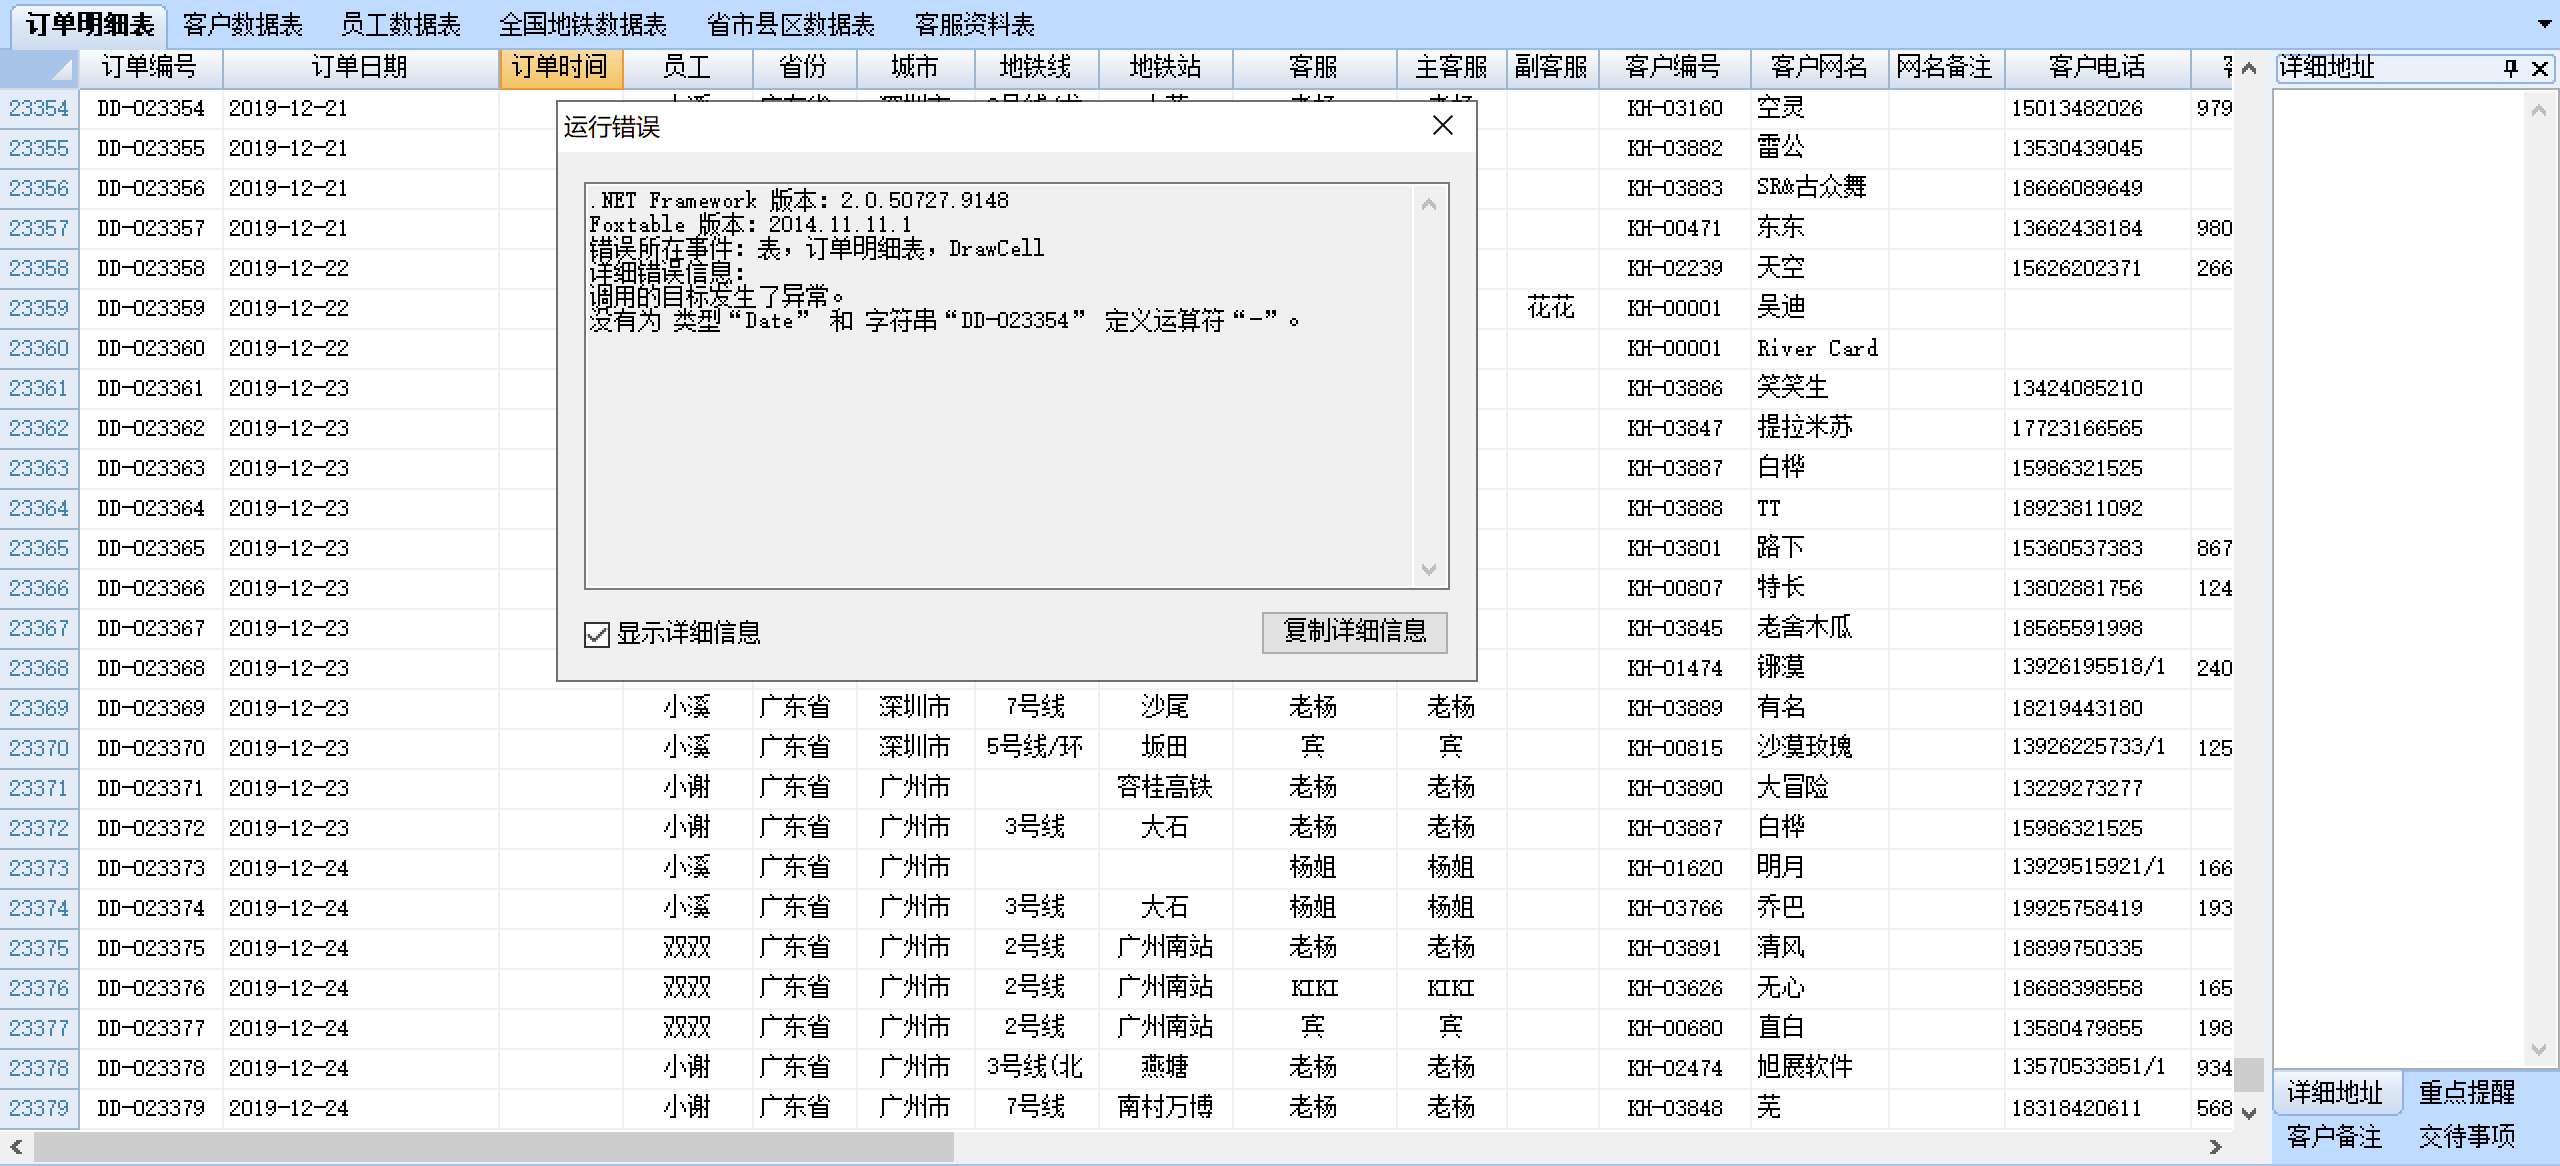Viewport: 2560px width, 1166px height.
Task: Close the 运行错误 error dialog
Action: [x=1442, y=126]
